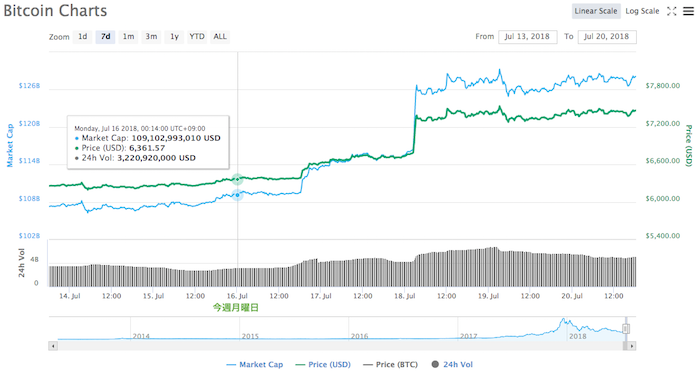Click the navigator right range handle

625,329
